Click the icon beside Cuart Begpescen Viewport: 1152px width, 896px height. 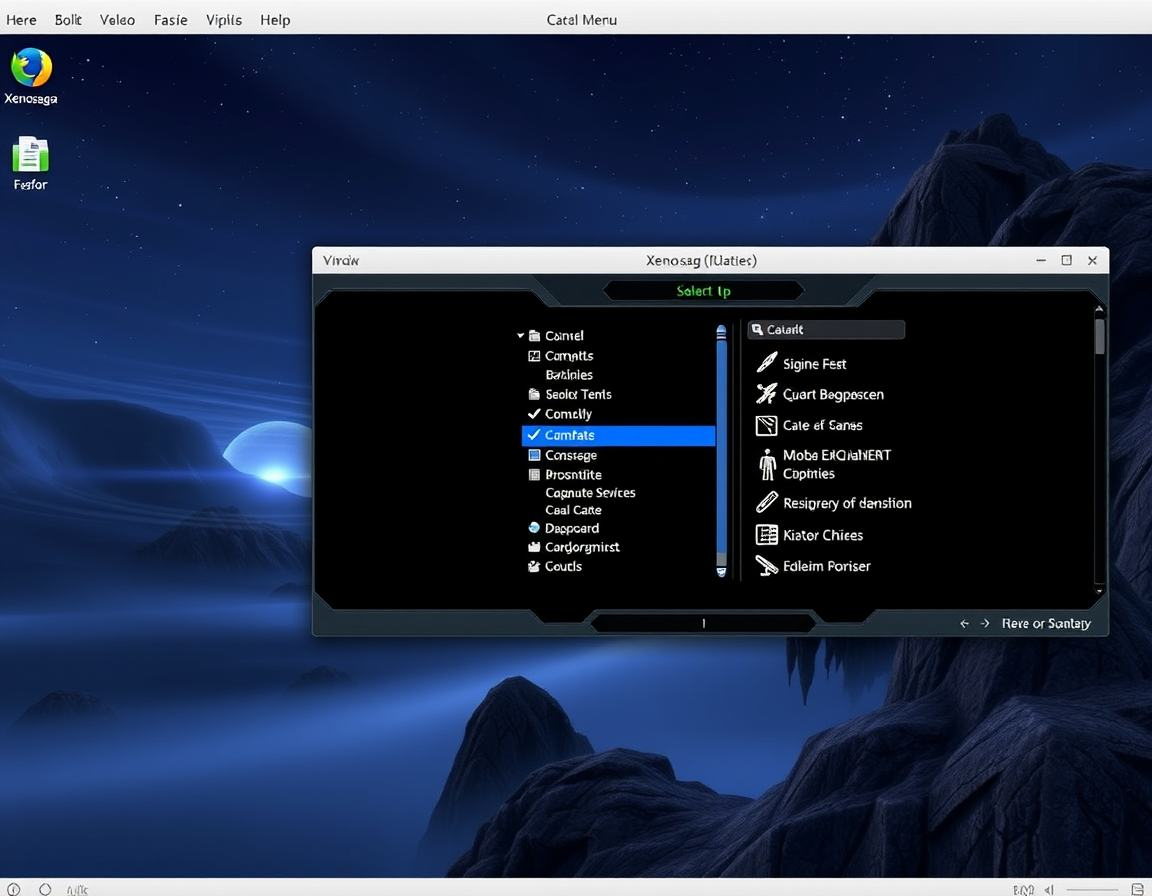[x=766, y=394]
